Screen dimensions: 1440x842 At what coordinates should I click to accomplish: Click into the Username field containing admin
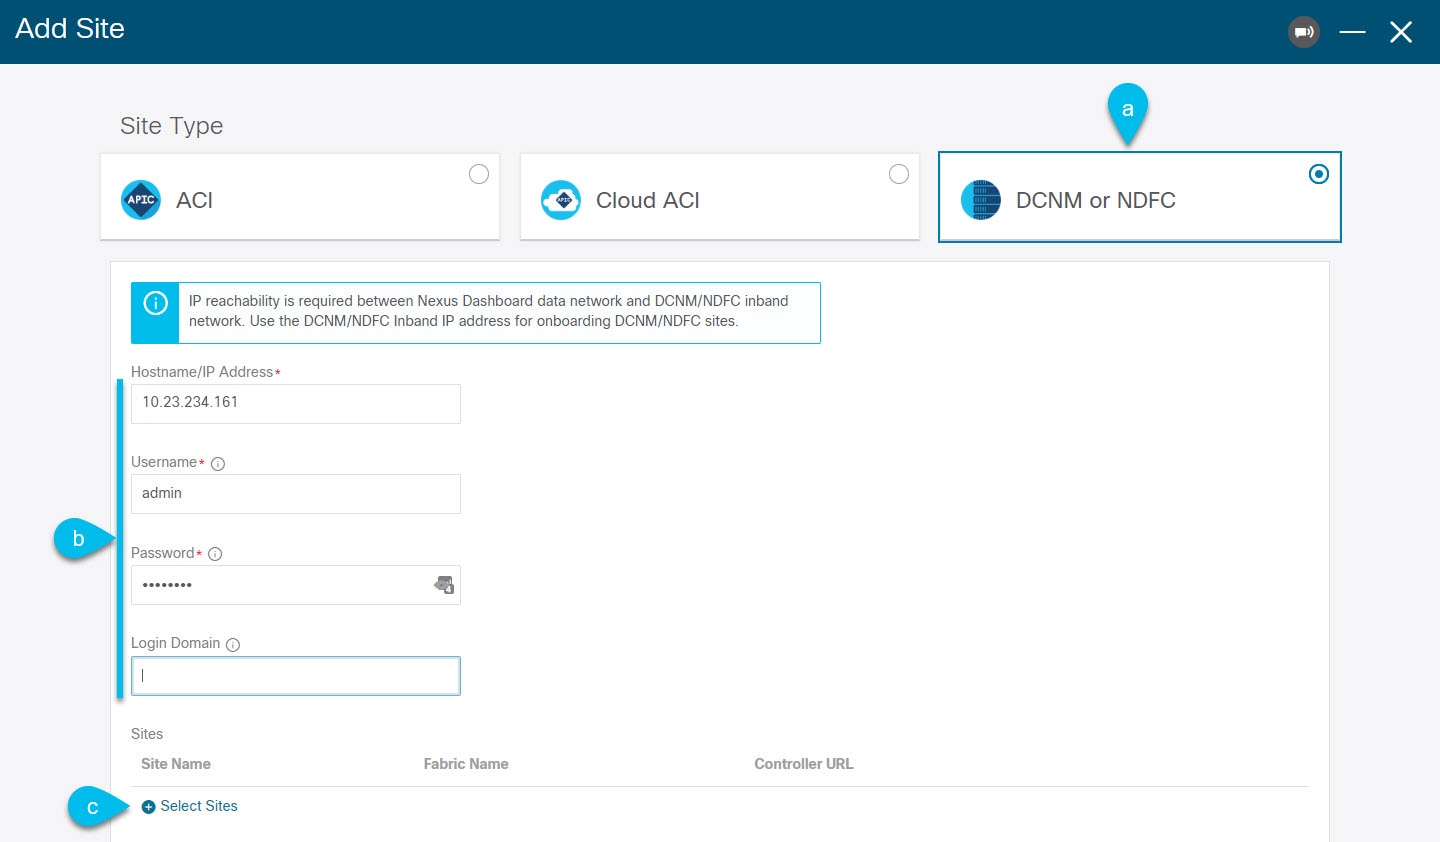[x=296, y=494]
